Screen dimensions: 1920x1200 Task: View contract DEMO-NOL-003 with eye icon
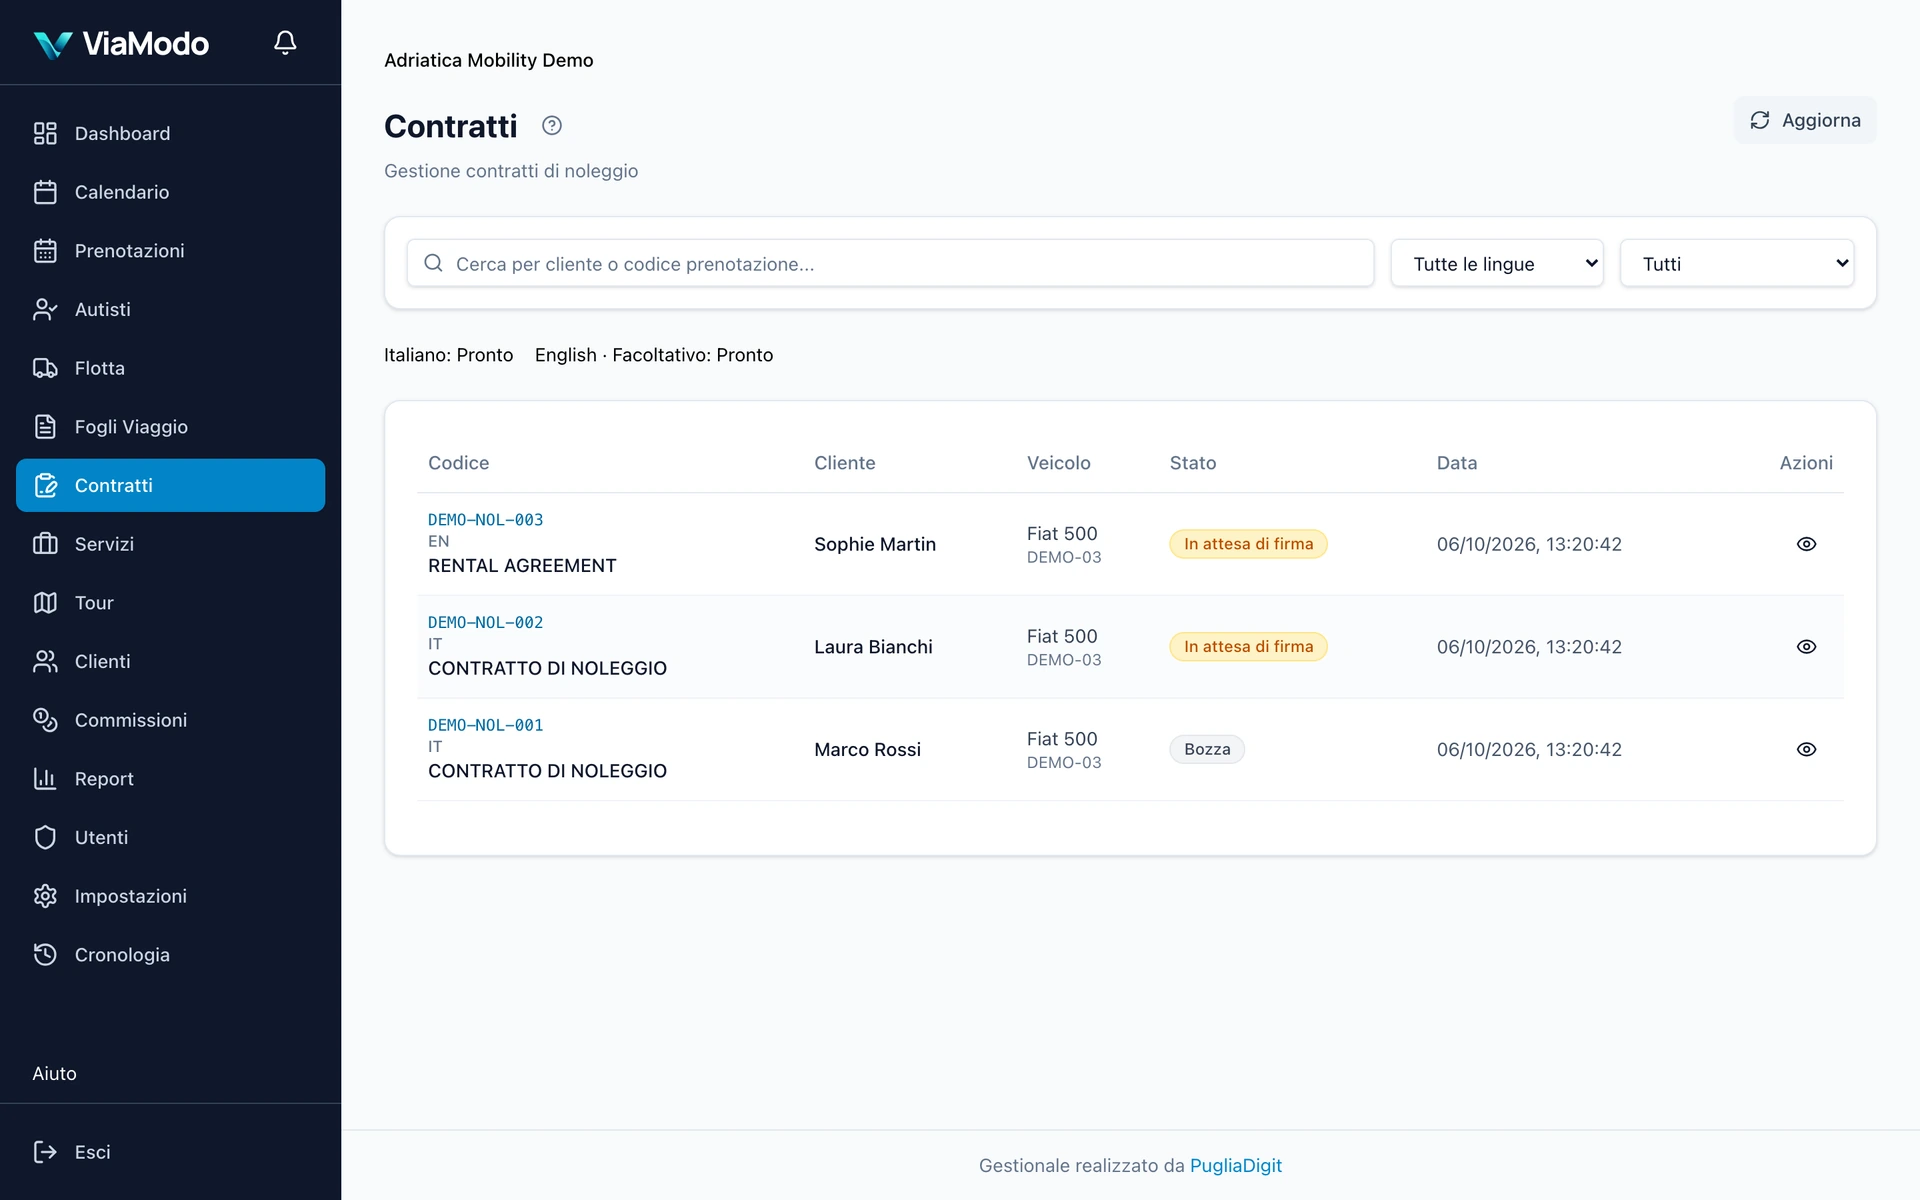point(1806,544)
